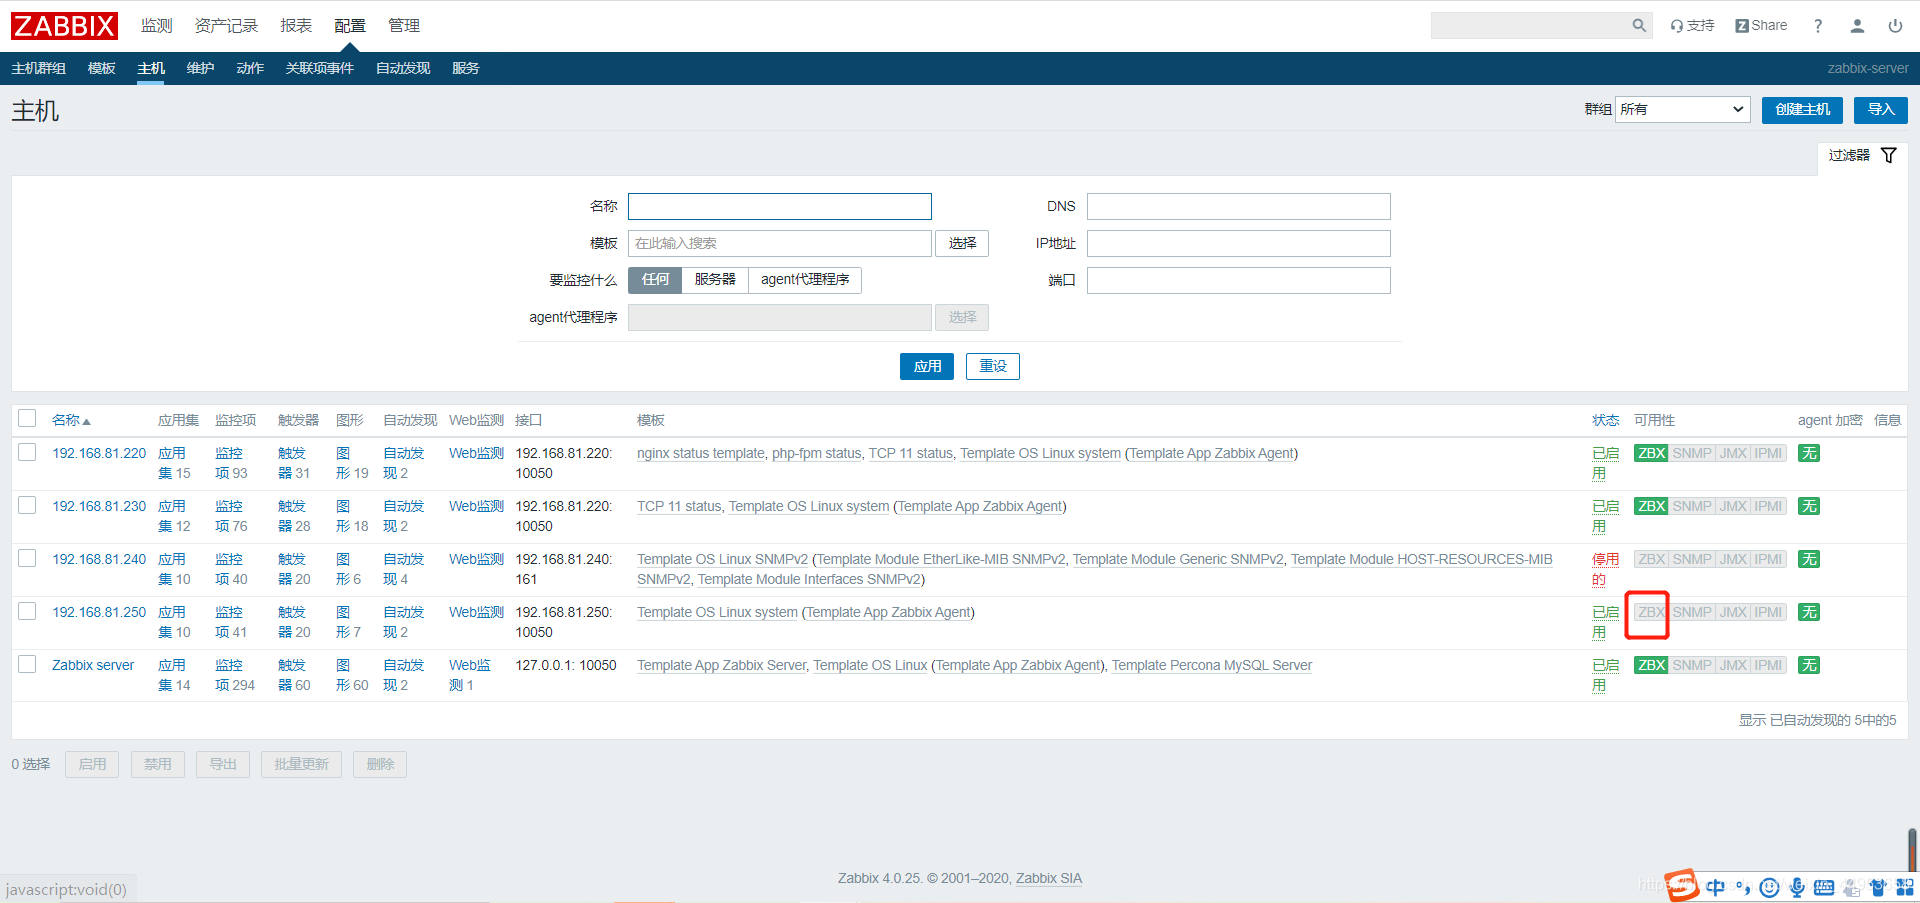Viewport: 1920px width, 903px height.
Task: Click ZBX availability badge for 192.168.81.230
Action: (1651, 506)
